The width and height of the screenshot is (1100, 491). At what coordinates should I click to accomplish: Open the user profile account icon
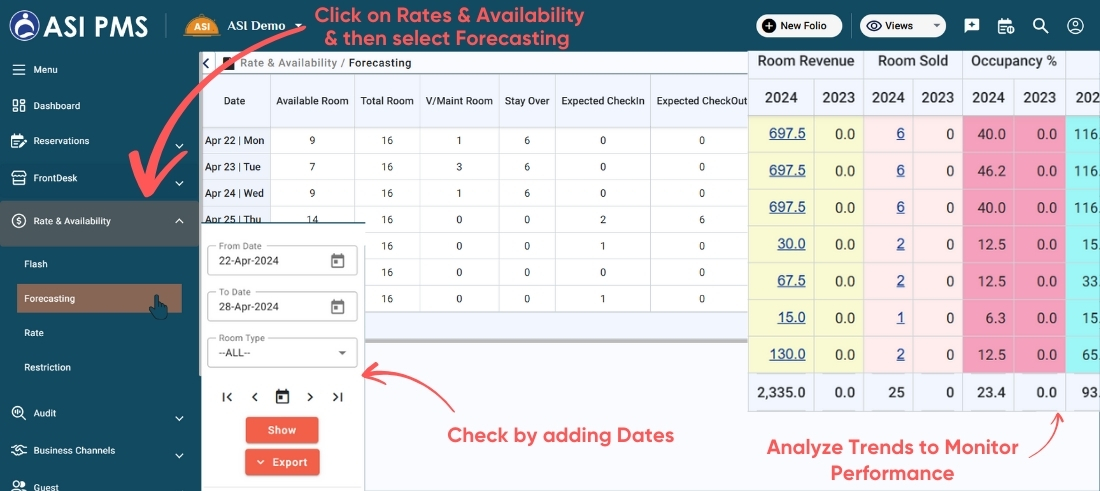pyautogui.click(x=1075, y=26)
